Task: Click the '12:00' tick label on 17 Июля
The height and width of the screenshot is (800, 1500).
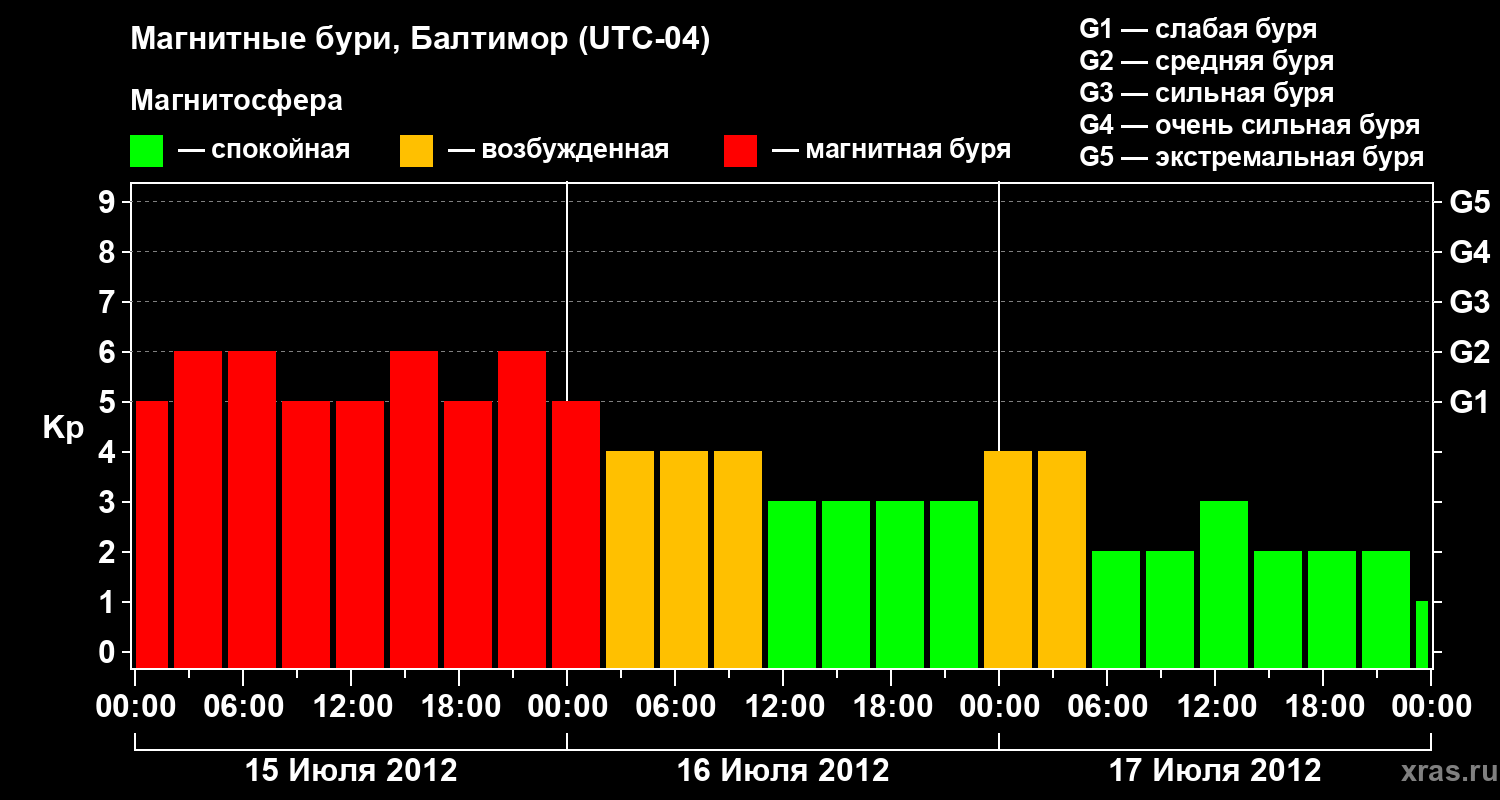Action: coord(1215,707)
